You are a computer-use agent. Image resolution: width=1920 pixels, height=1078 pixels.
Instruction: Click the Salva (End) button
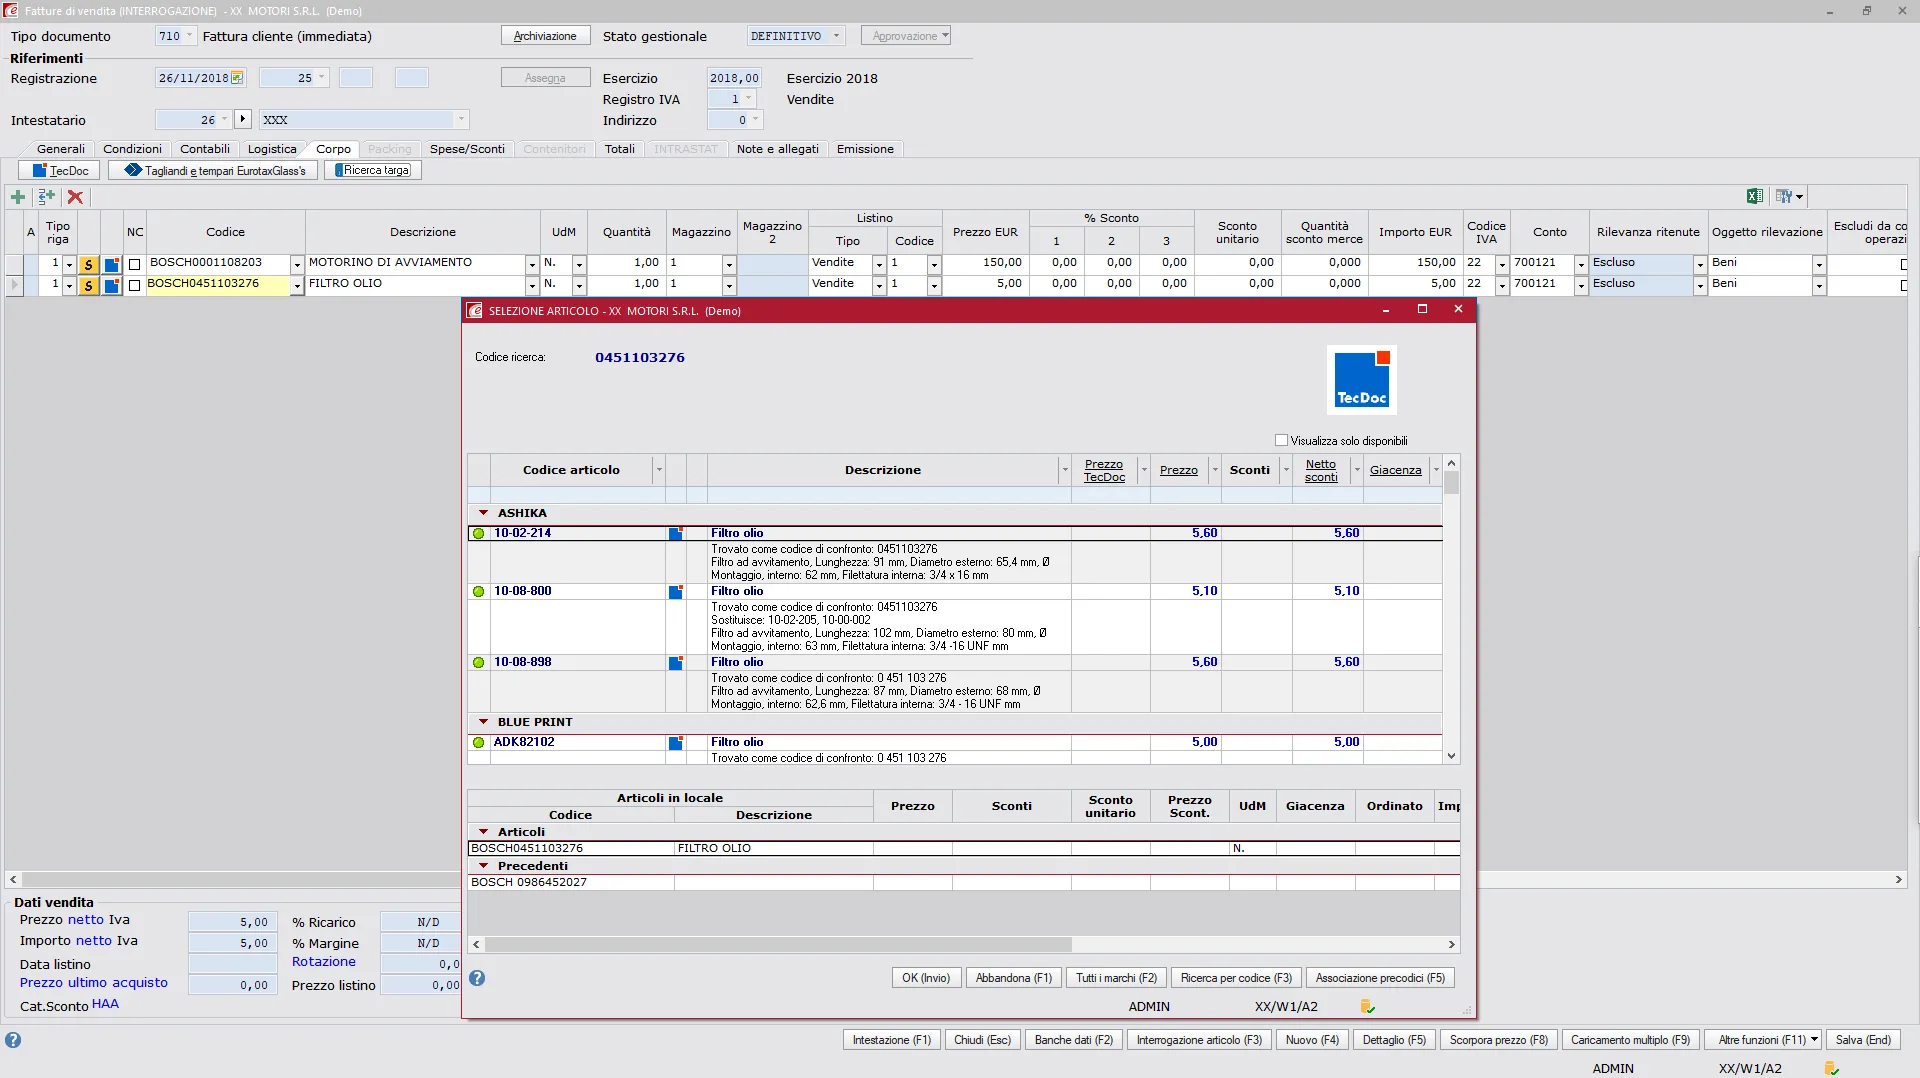pyautogui.click(x=1863, y=1040)
